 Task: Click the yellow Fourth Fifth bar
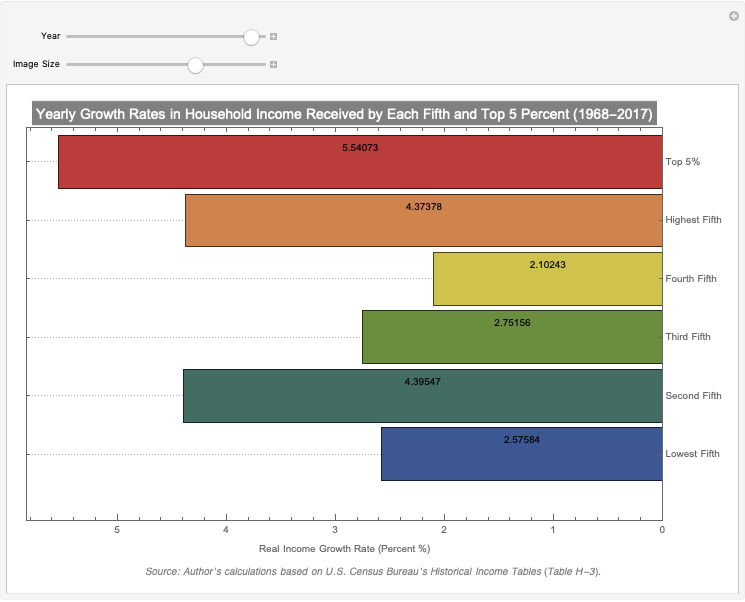pos(548,279)
